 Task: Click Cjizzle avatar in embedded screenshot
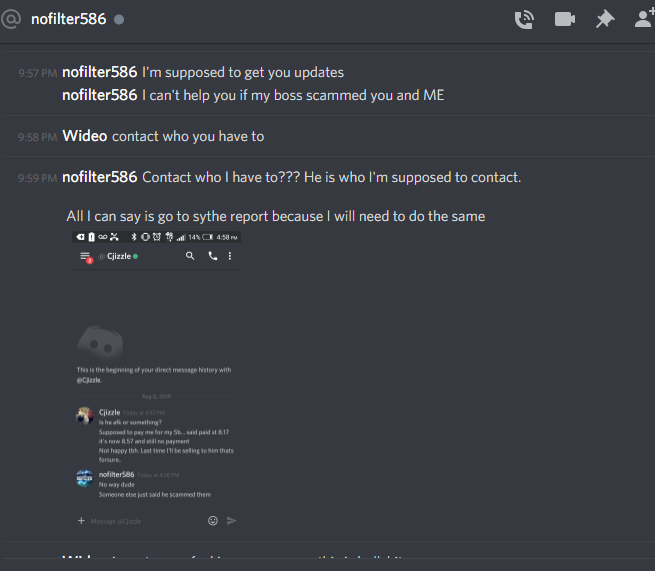coord(84,416)
